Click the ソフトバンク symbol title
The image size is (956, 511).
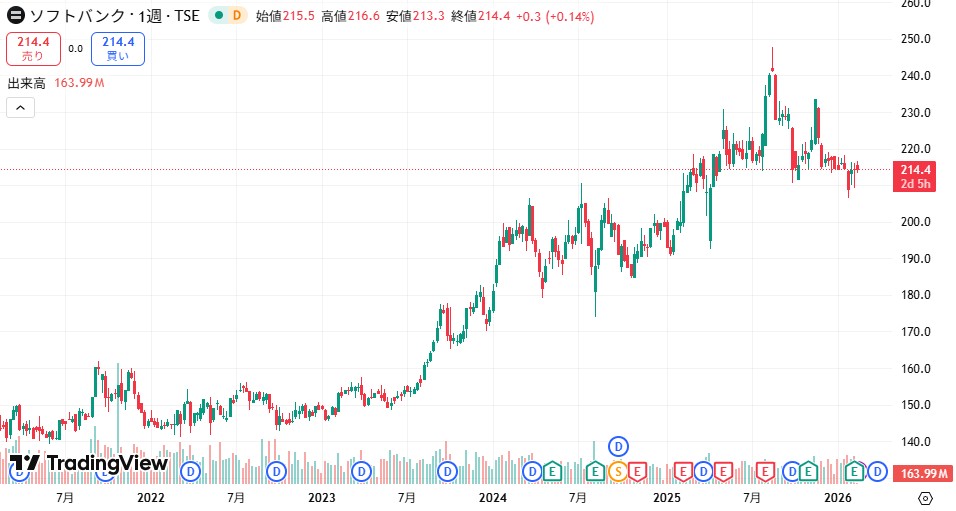point(77,16)
